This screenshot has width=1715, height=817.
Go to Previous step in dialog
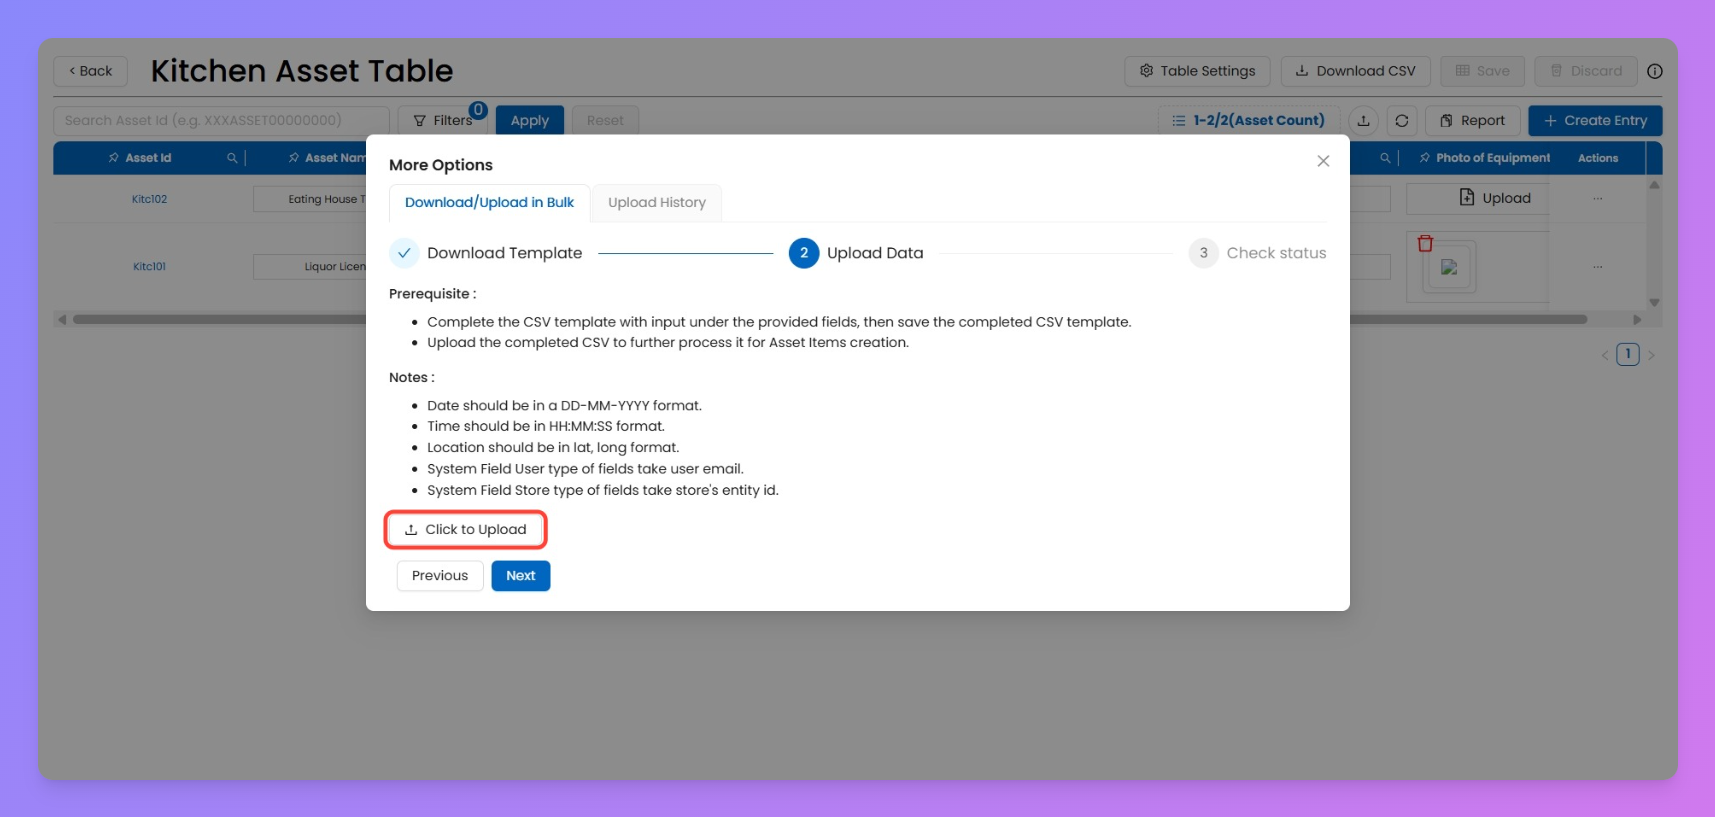[x=440, y=576]
